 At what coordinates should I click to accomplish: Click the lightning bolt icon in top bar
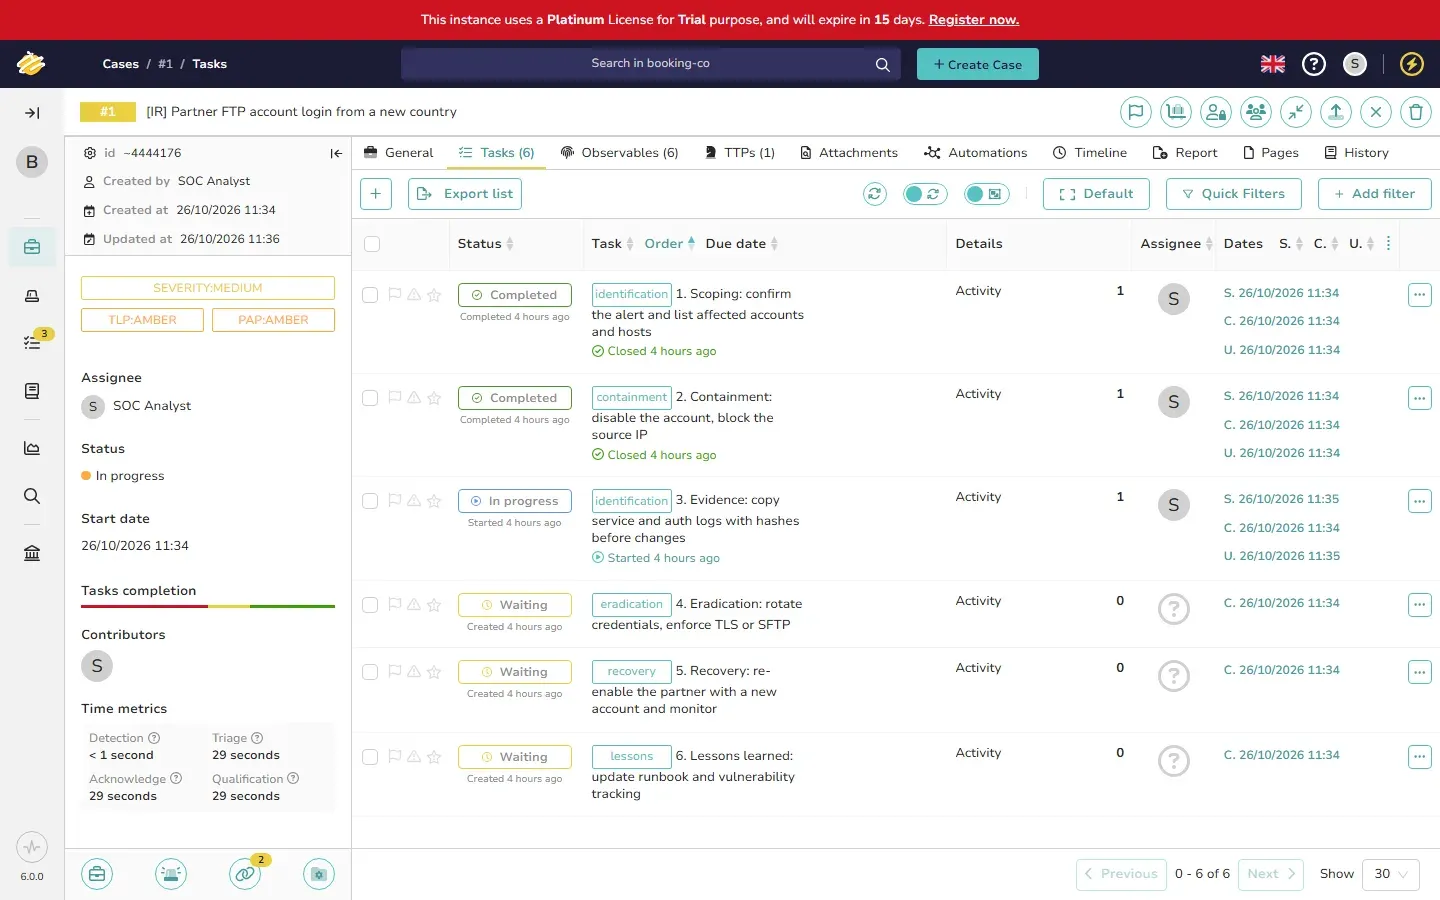pyautogui.click(x=1411, y=64)
